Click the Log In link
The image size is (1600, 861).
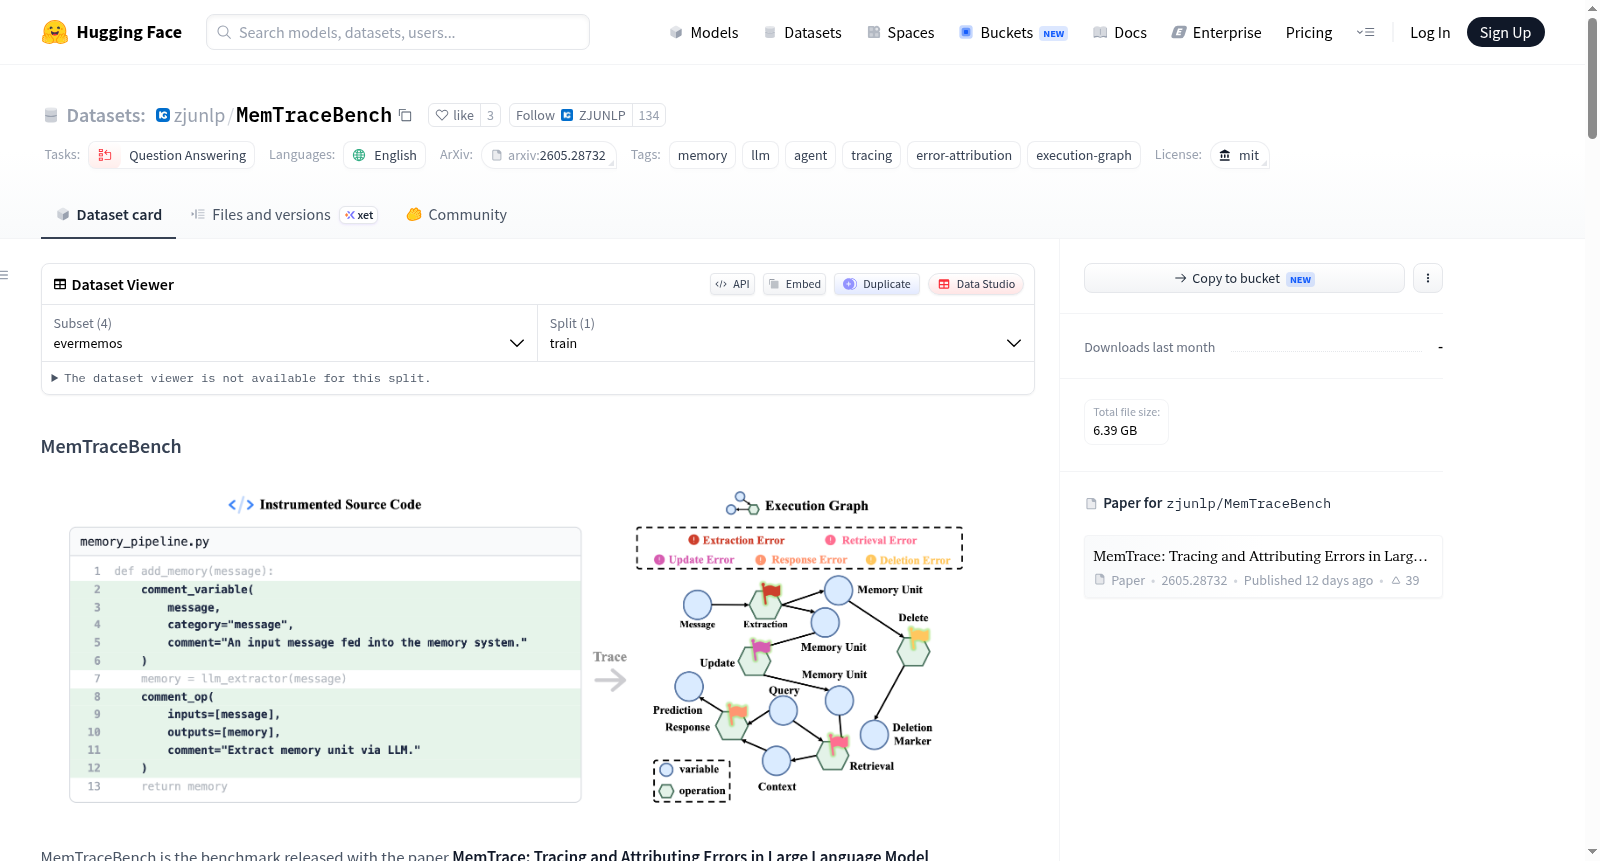(x=1430, y=32)
